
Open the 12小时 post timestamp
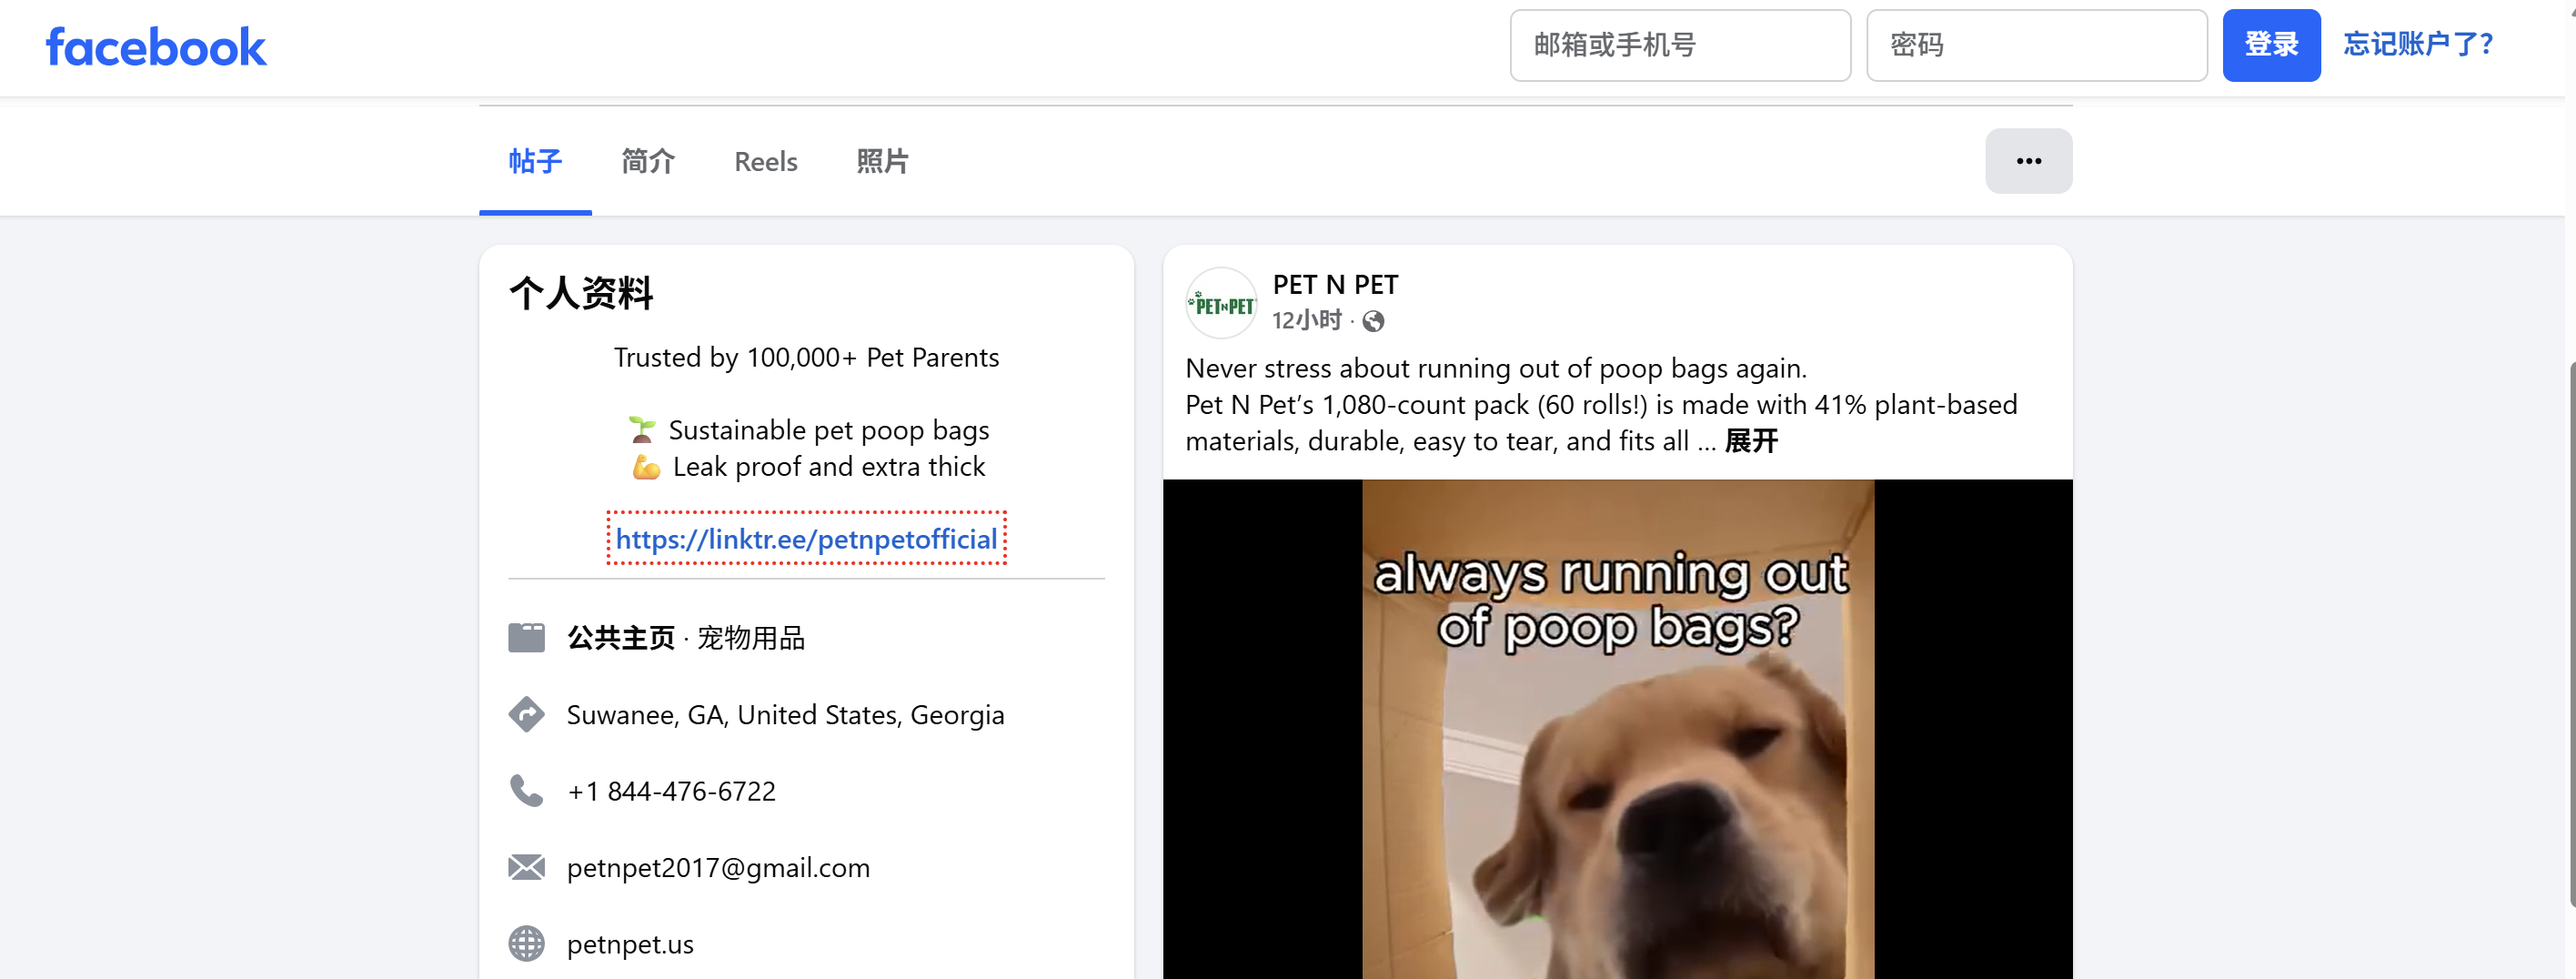[x=1306, y=320]
